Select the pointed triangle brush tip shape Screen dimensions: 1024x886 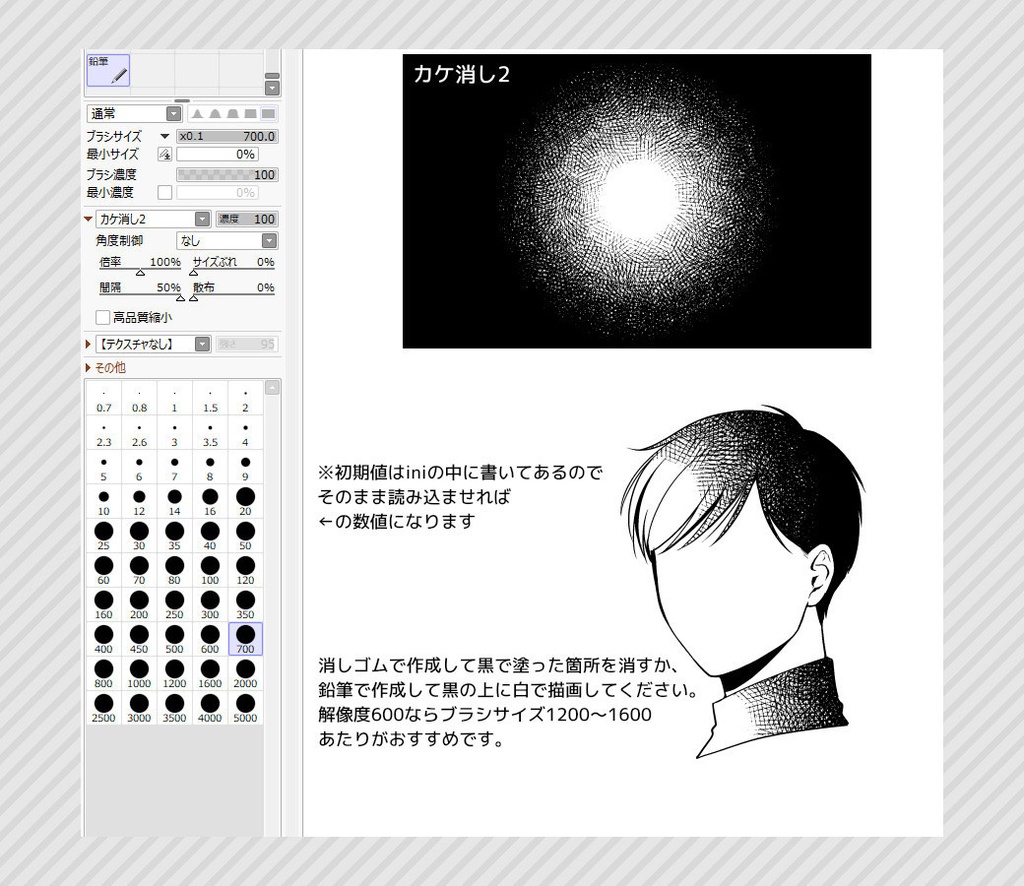pos(197,114)
